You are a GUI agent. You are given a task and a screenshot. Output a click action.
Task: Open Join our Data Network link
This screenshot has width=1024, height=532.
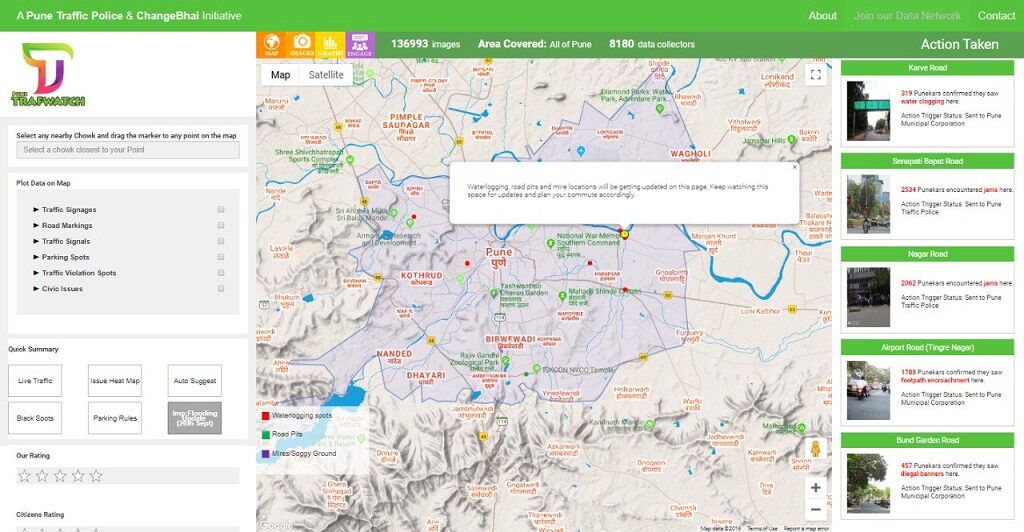[907, 16]
